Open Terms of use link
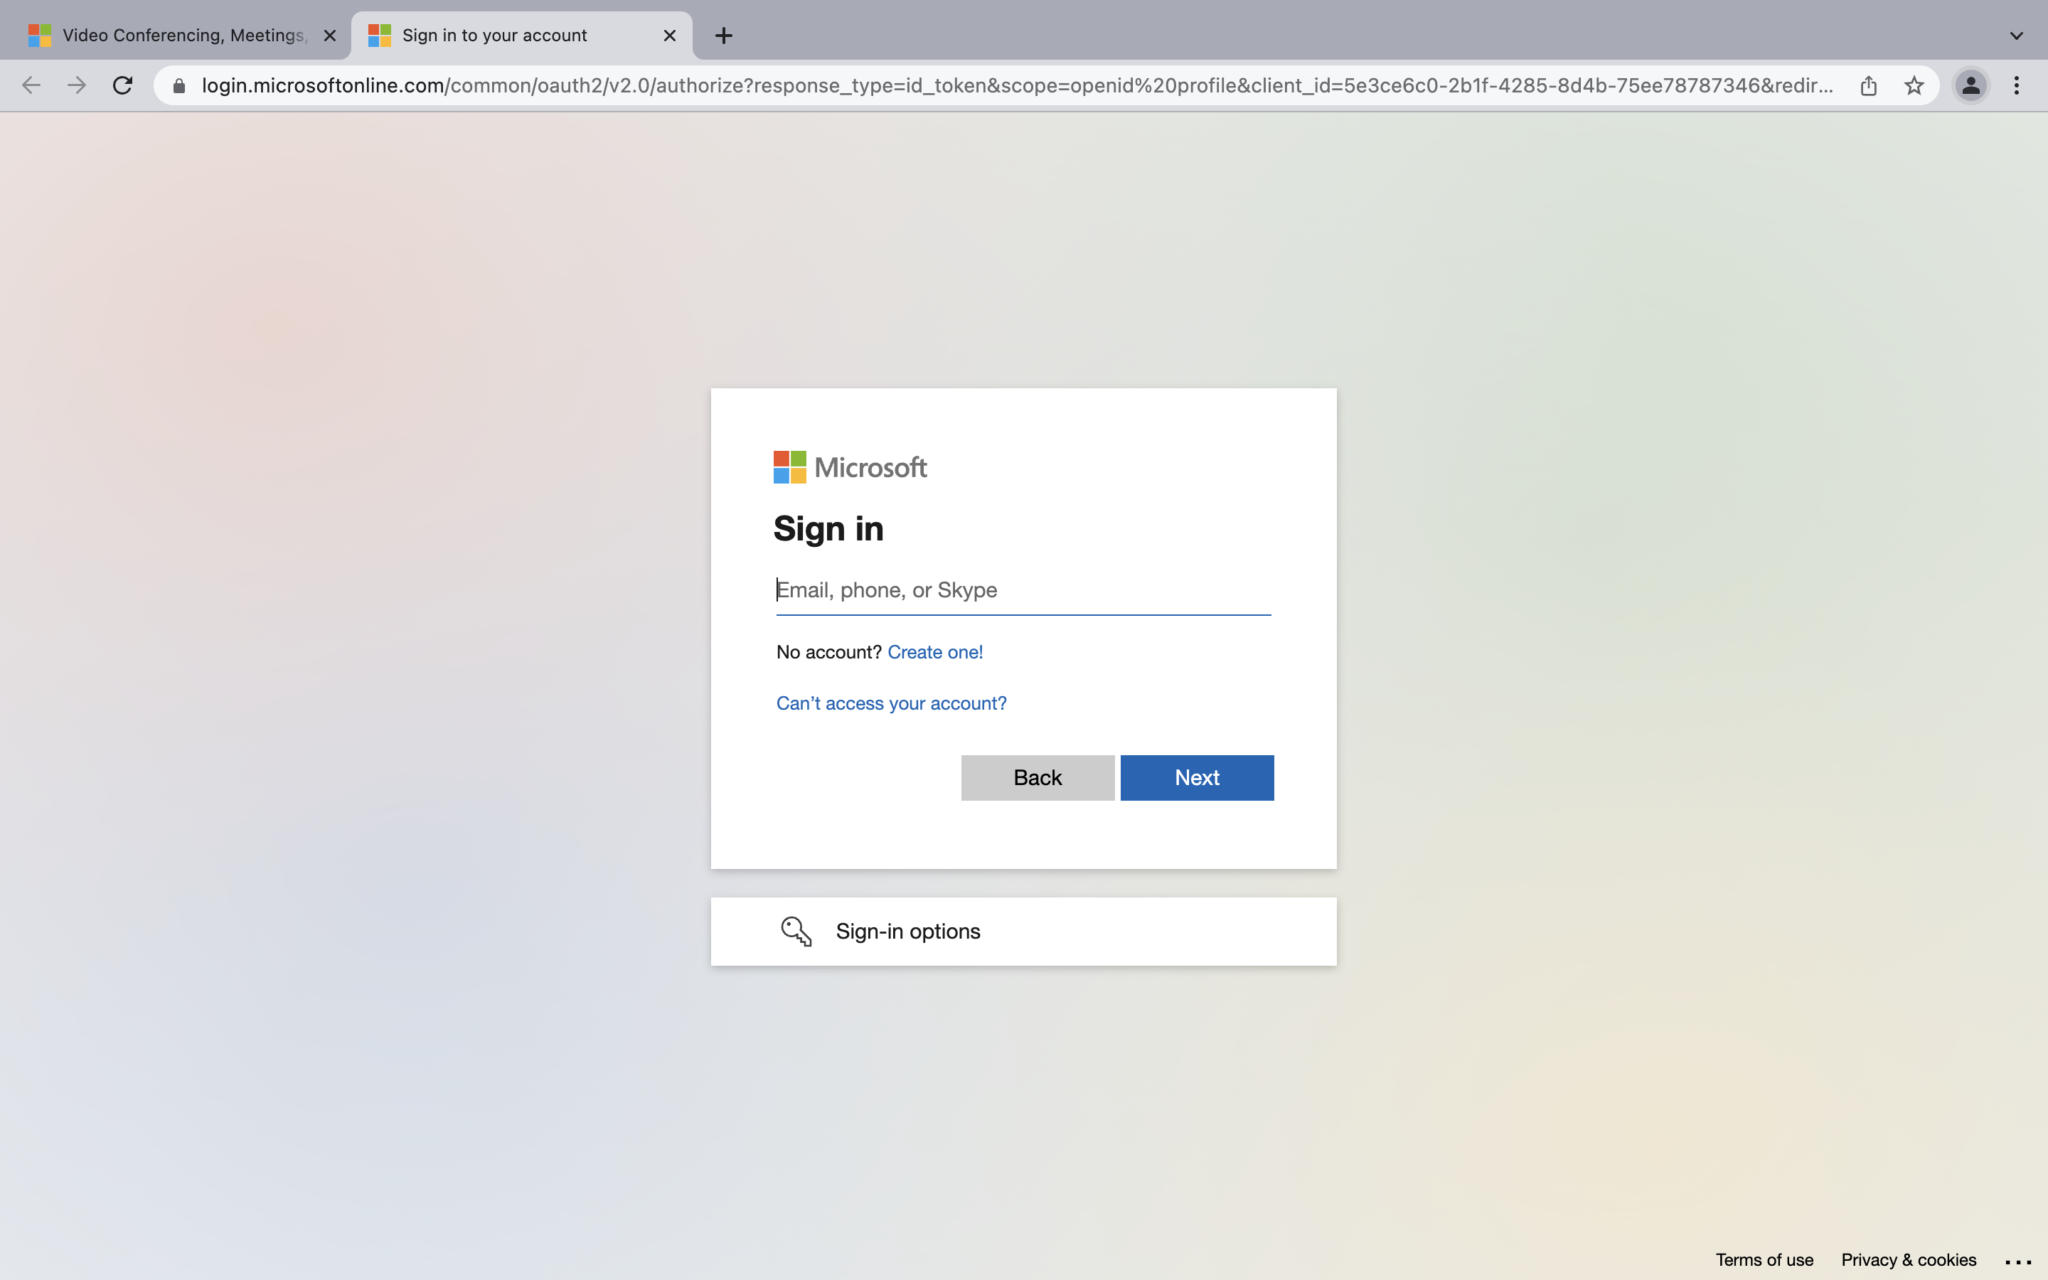 pyautogui.click(x=1764, y=1260)
